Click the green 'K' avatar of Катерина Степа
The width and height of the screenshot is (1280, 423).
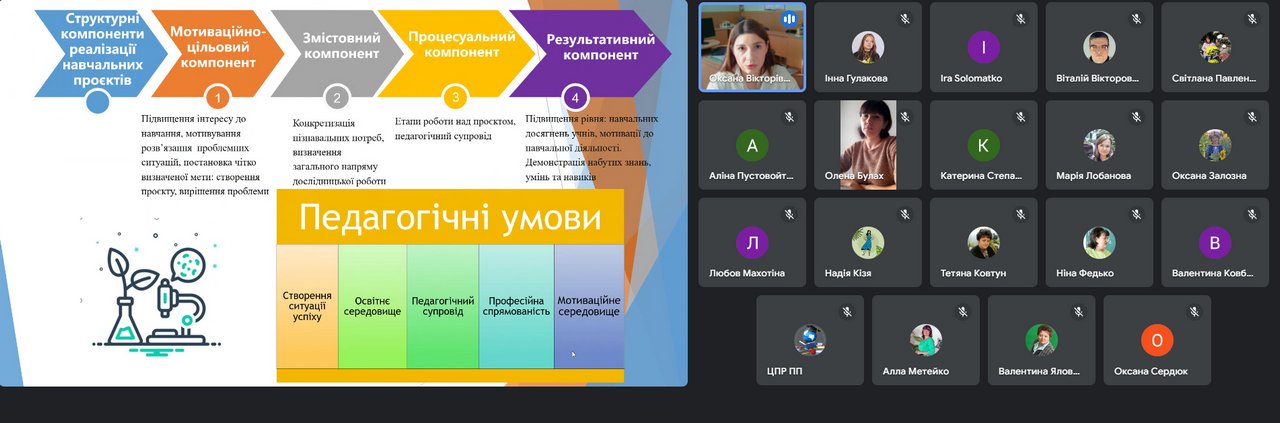[x=984, y=146]
